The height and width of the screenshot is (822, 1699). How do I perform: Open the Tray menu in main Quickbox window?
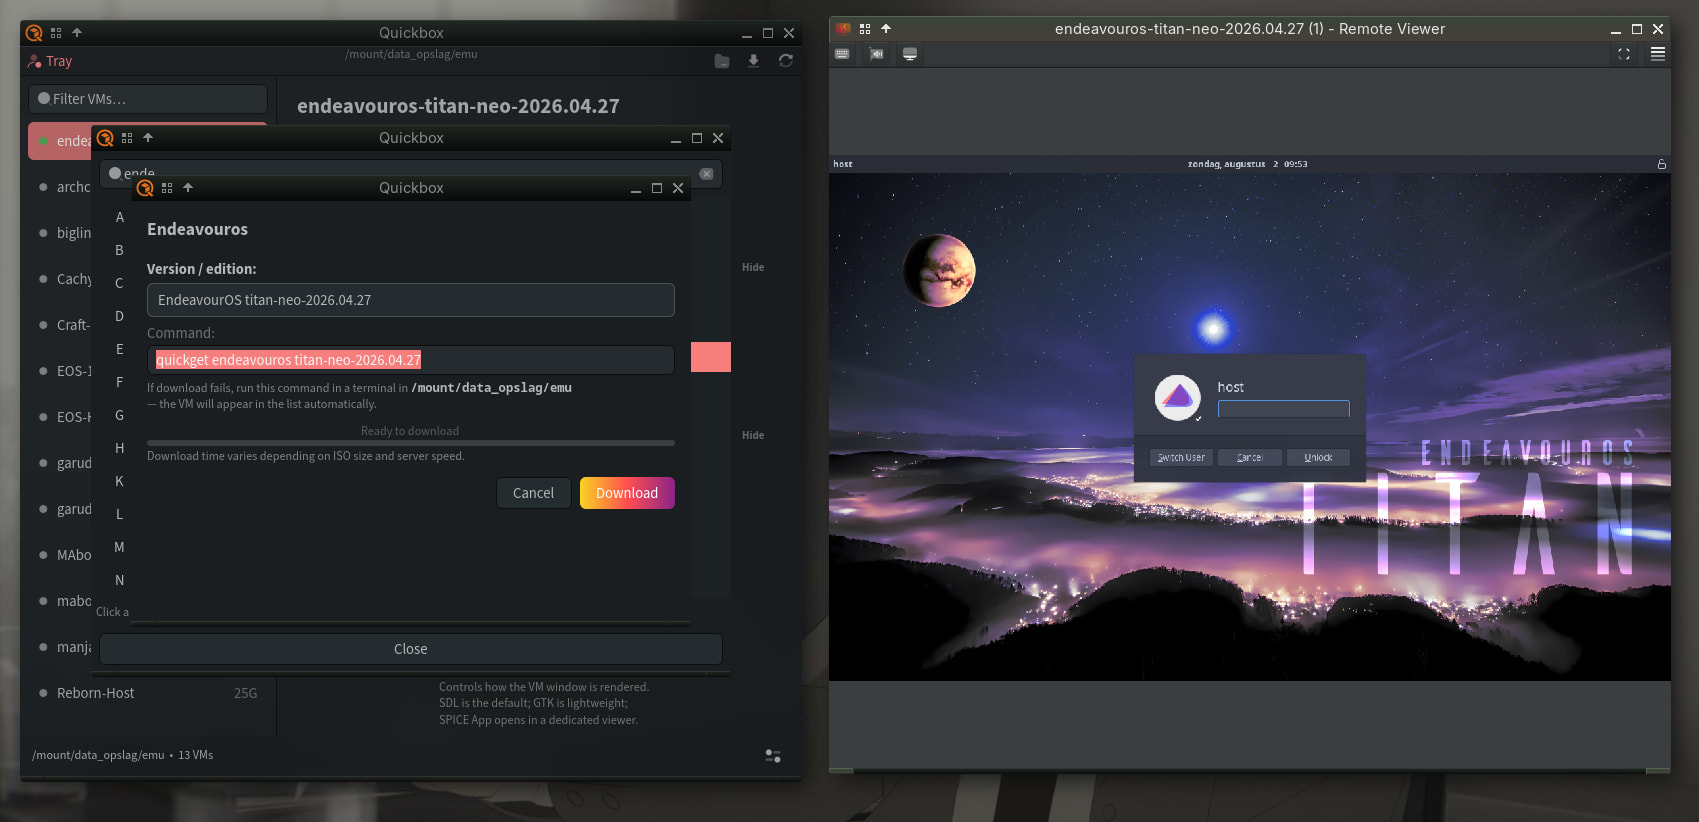(x=50, y=61)
